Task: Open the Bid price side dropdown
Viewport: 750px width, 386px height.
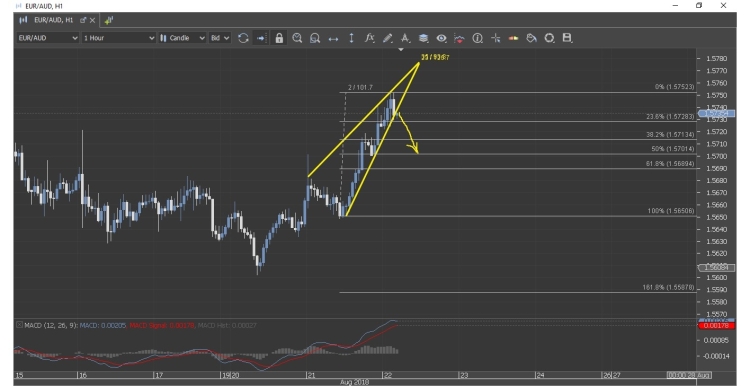Action: click(x=220, y=38)
